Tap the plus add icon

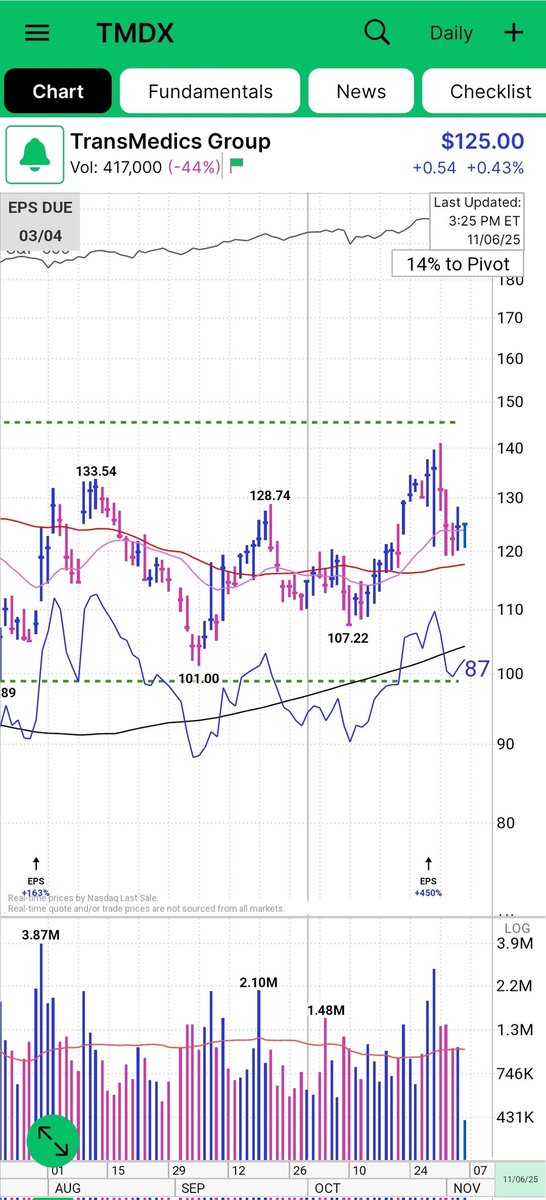513,32
